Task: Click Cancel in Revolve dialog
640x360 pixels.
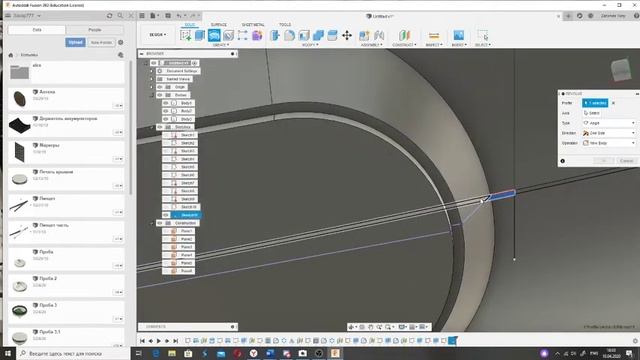Action: 626,161
